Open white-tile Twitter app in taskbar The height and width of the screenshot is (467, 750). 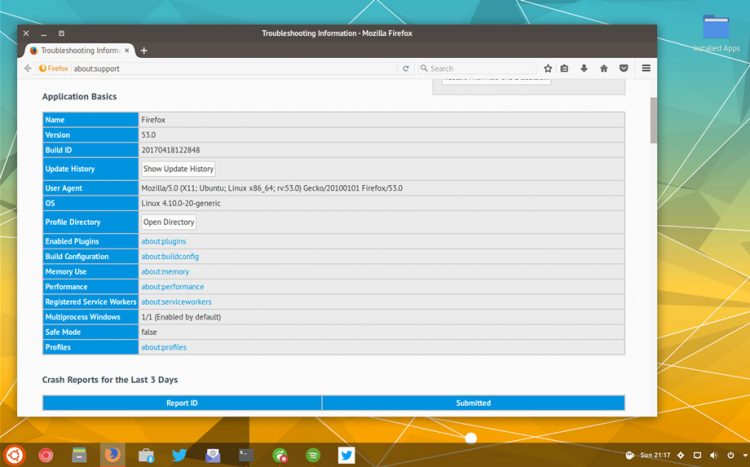click(x=347, y=455)
